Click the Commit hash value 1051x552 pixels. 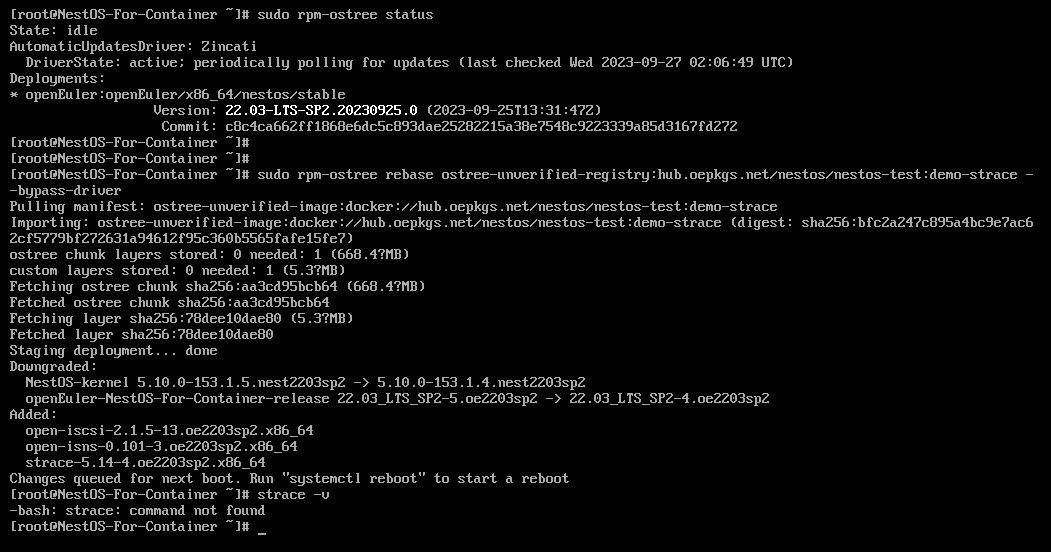pyautogui.click(x=481, y=126)
